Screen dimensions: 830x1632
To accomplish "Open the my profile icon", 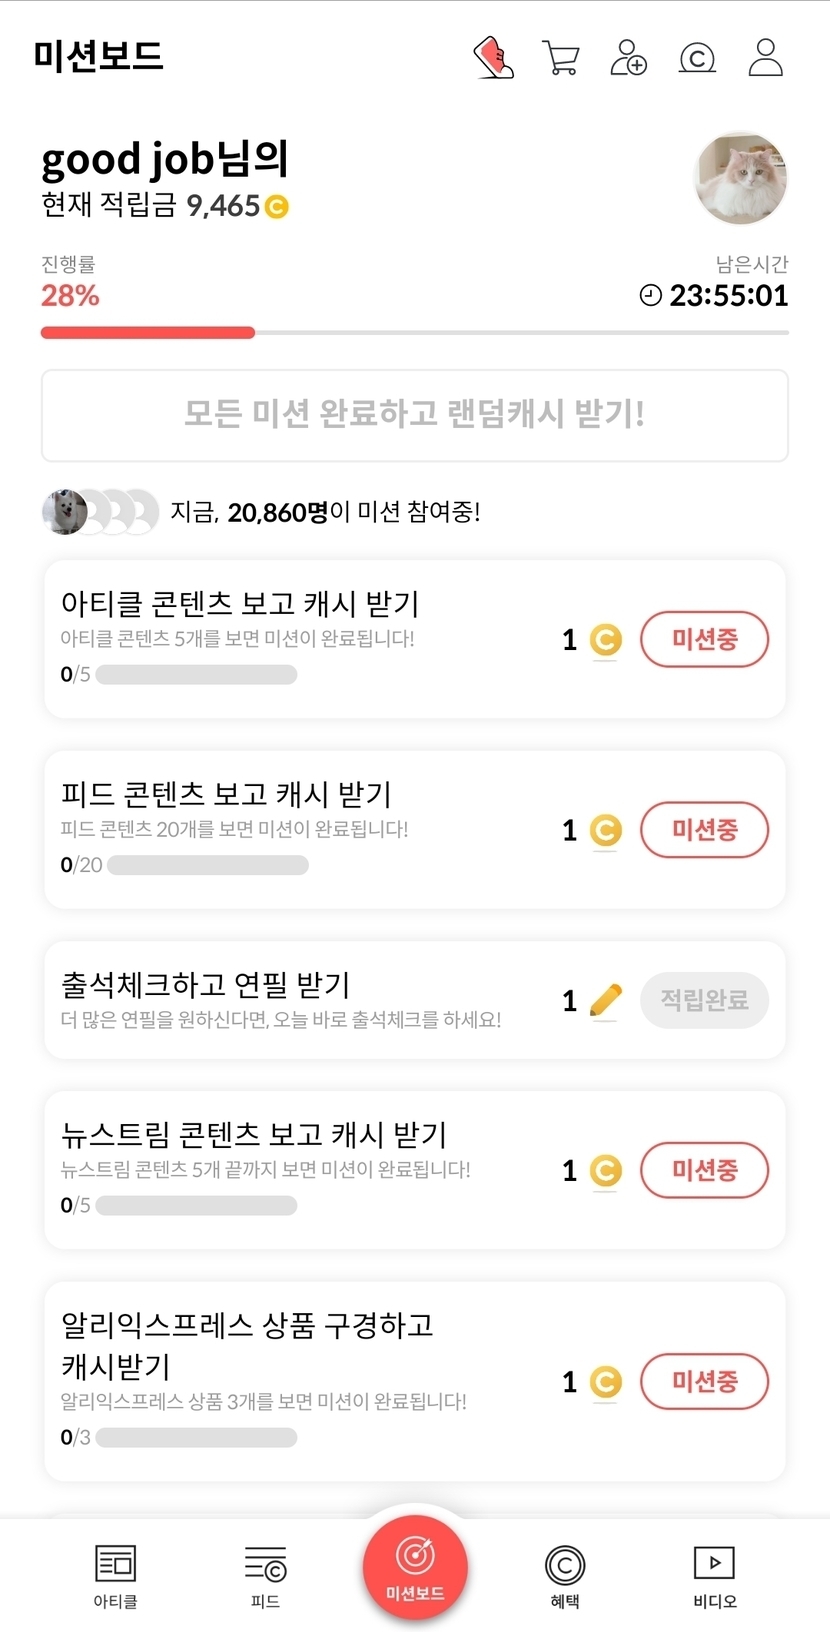I will [766, 58].
